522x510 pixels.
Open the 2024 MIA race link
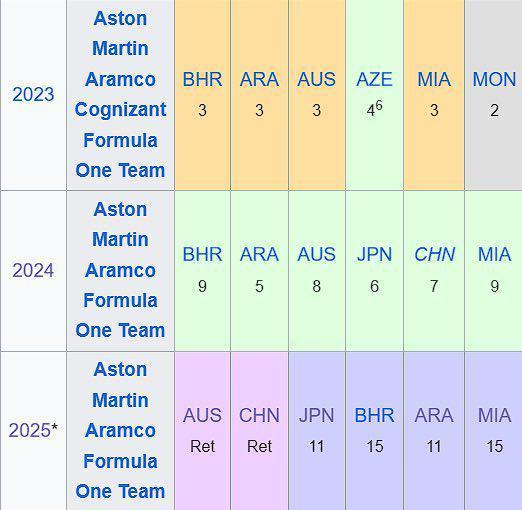(494, 254)
